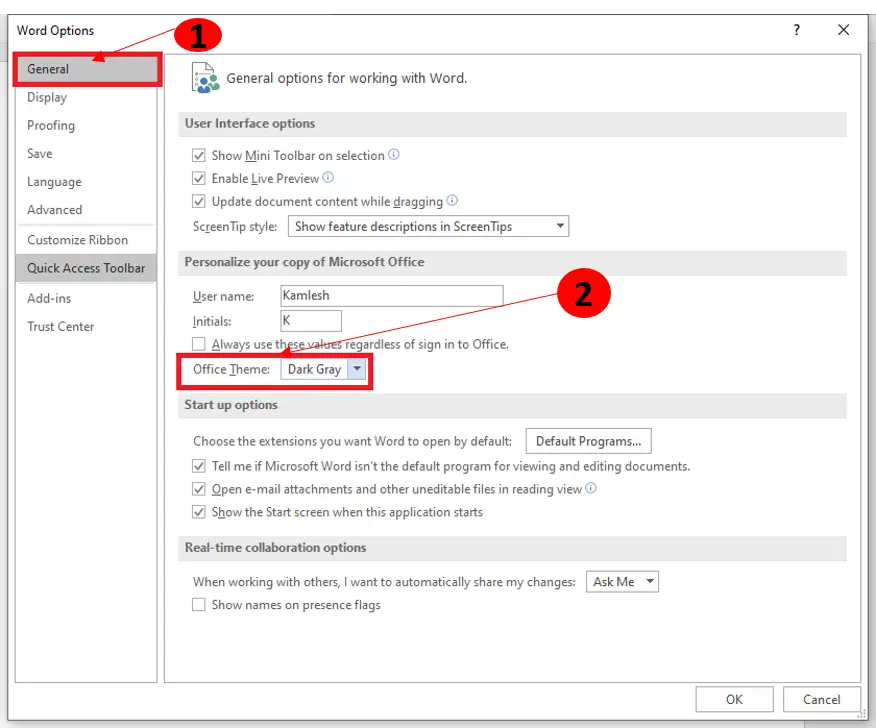This screenshot has height=728, width=876.
Task: Click Cancel to discard changes
Action: 821,699
